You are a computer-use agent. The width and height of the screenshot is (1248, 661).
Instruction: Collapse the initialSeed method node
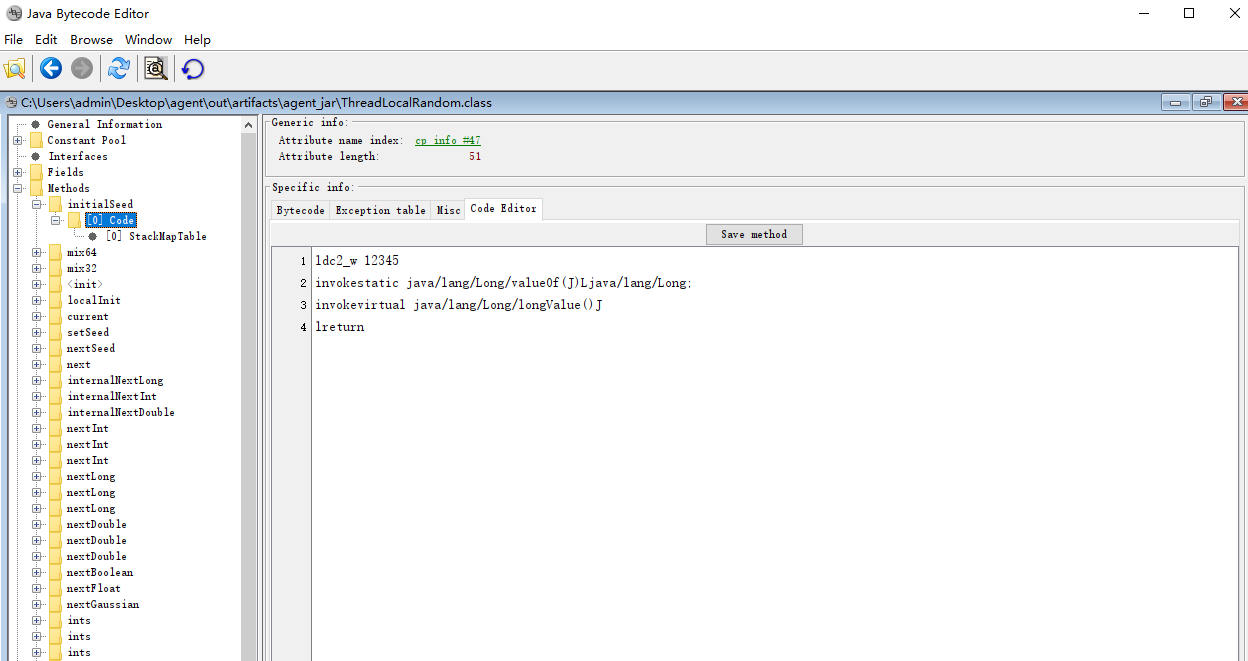coord(37,204)
